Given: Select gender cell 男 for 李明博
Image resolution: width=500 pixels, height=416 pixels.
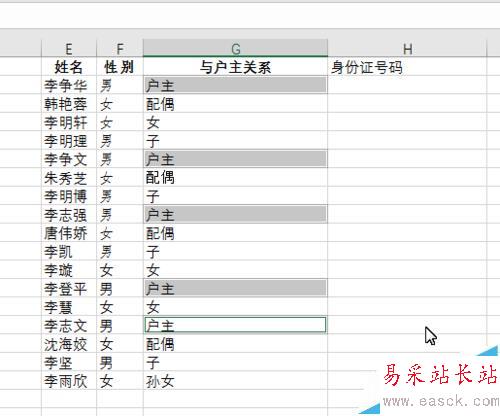Looking at the screenshot, I should [120, 196].
